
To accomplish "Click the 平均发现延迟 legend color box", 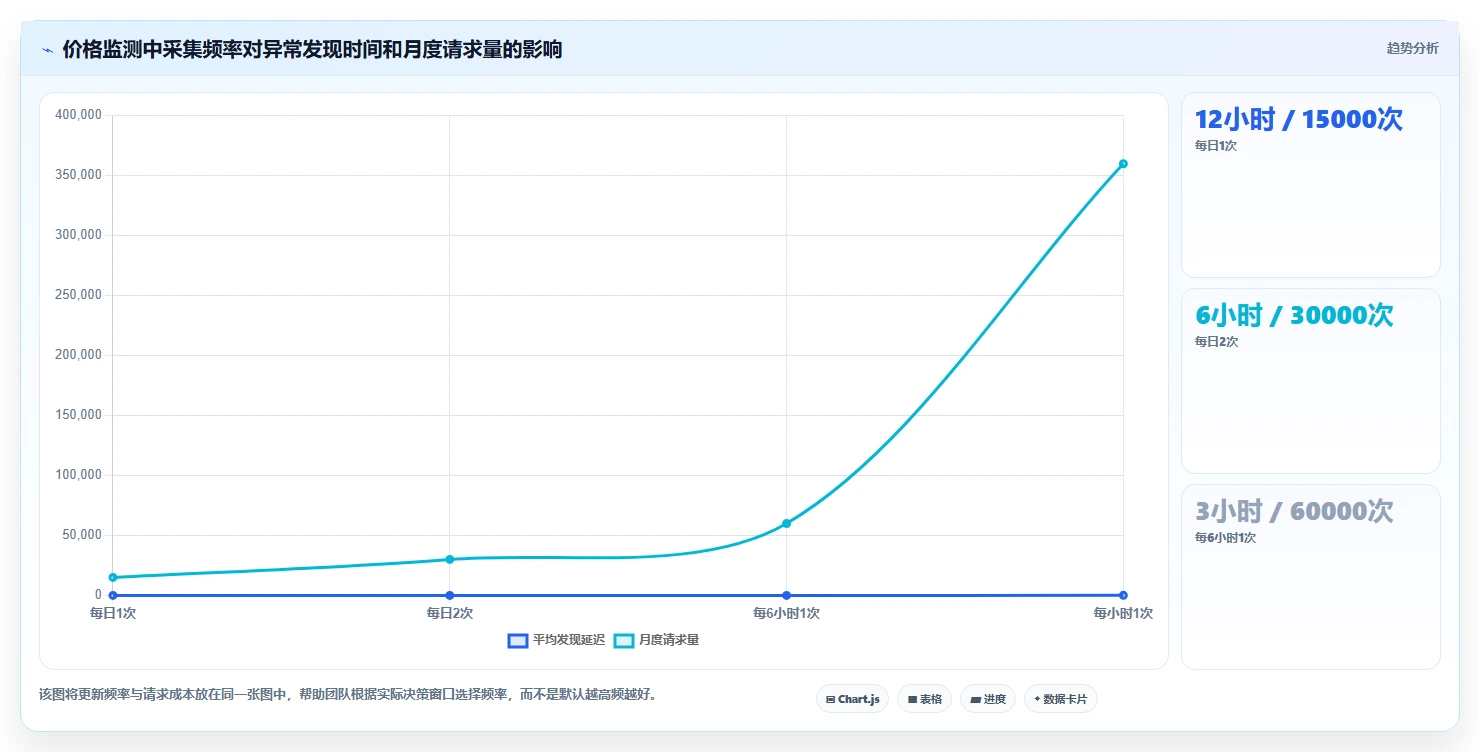I will (517, 640).
